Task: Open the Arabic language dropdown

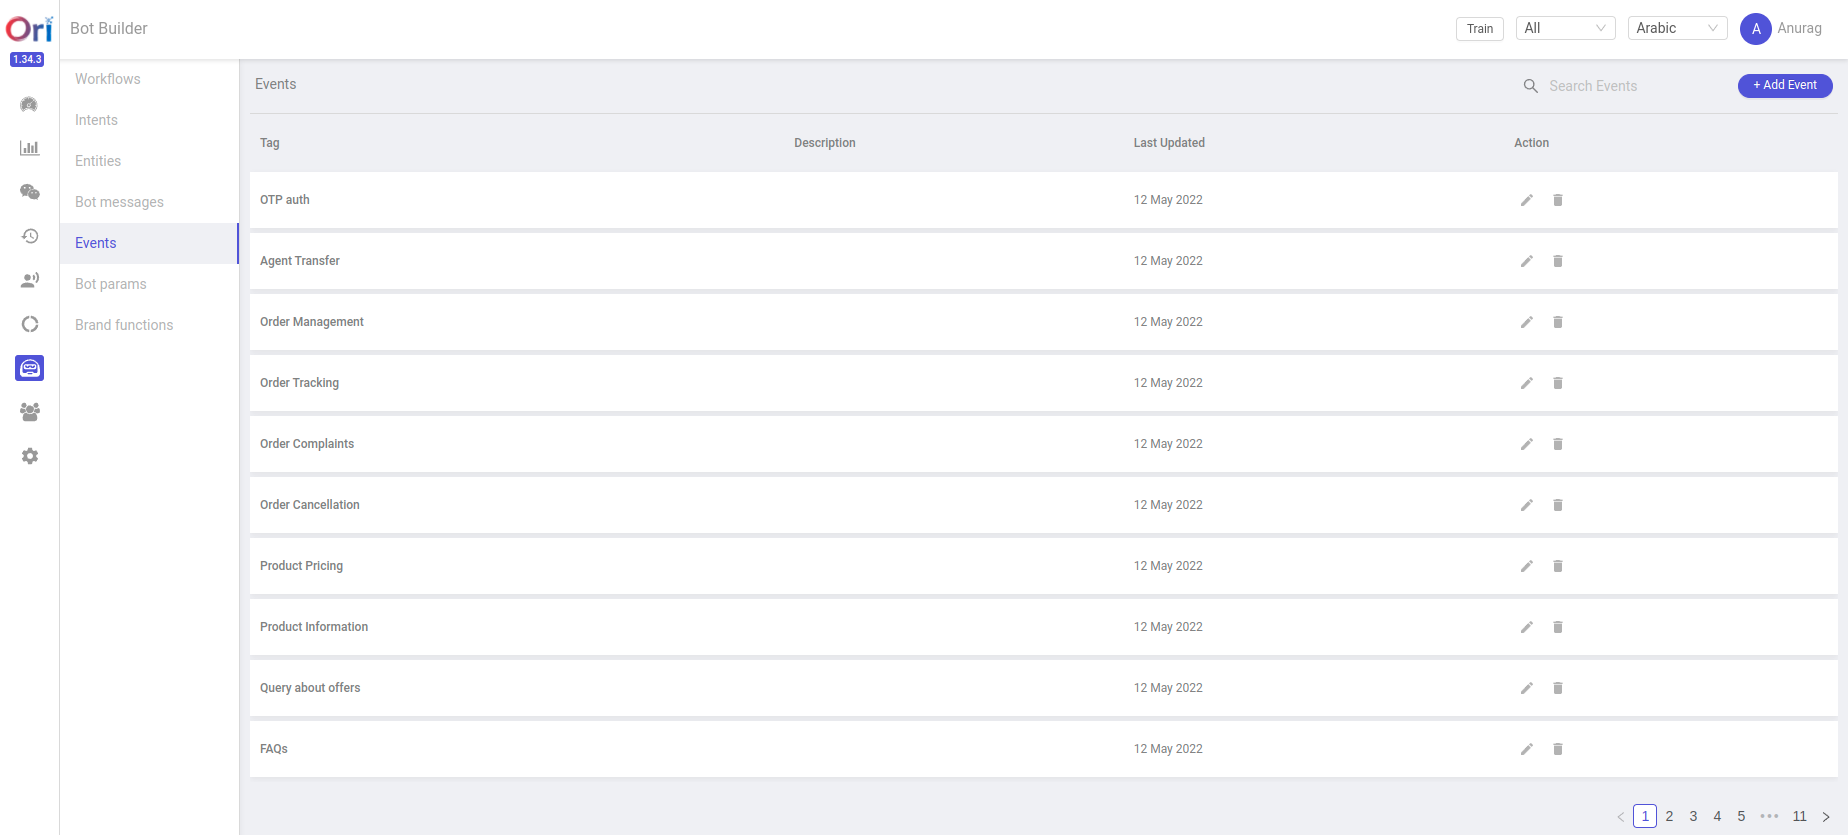Action: (1677, 28)
